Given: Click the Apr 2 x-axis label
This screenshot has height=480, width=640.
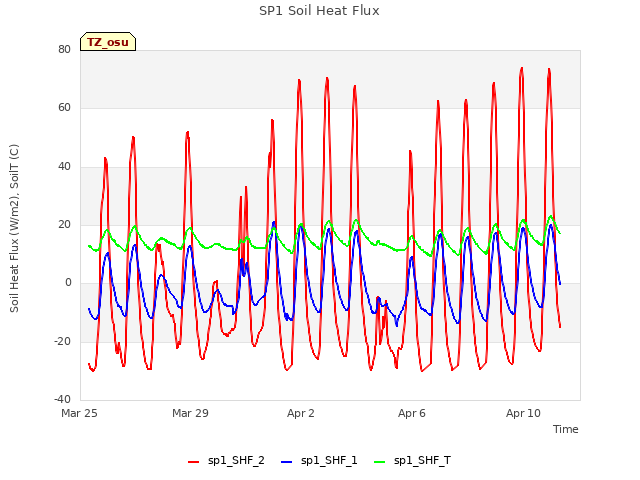Looking at the screenshot, I should [x=301, y=413].
